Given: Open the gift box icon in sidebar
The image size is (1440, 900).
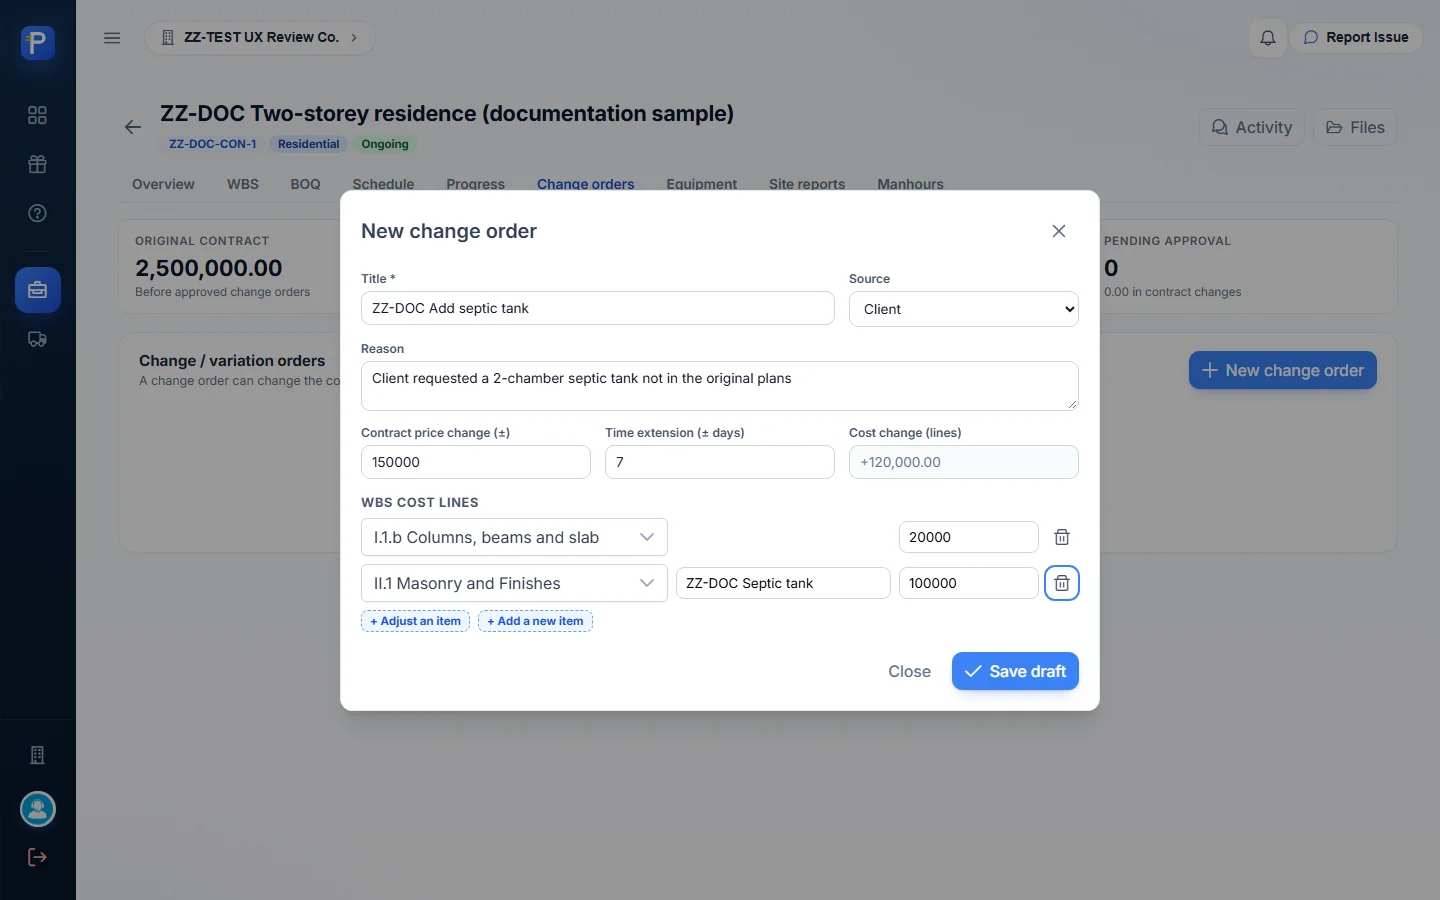Looking at the screenshot, I should [x=38, y=164].
